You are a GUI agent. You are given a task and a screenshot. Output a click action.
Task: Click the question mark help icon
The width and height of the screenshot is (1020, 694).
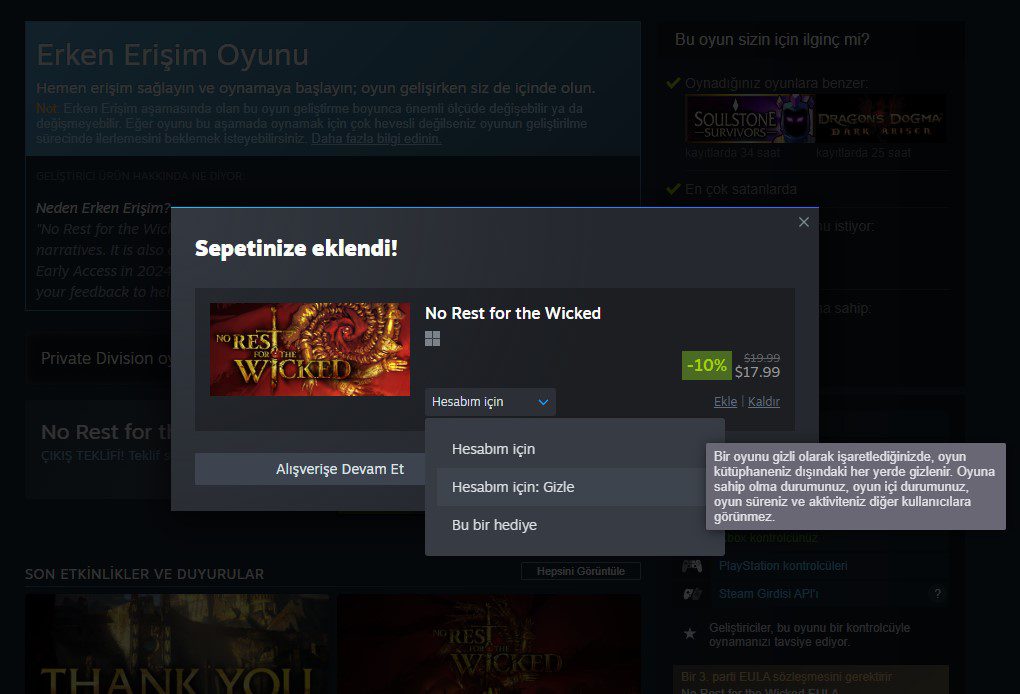tap(937, 594)
